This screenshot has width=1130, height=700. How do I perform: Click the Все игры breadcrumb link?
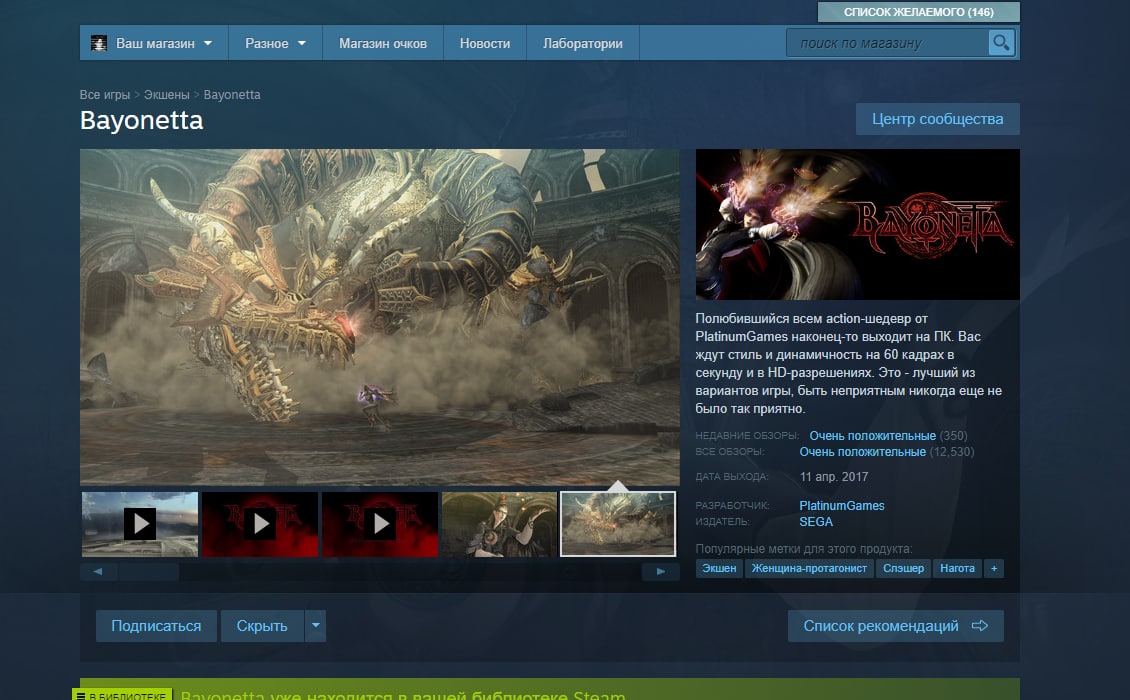coord(104,94)
